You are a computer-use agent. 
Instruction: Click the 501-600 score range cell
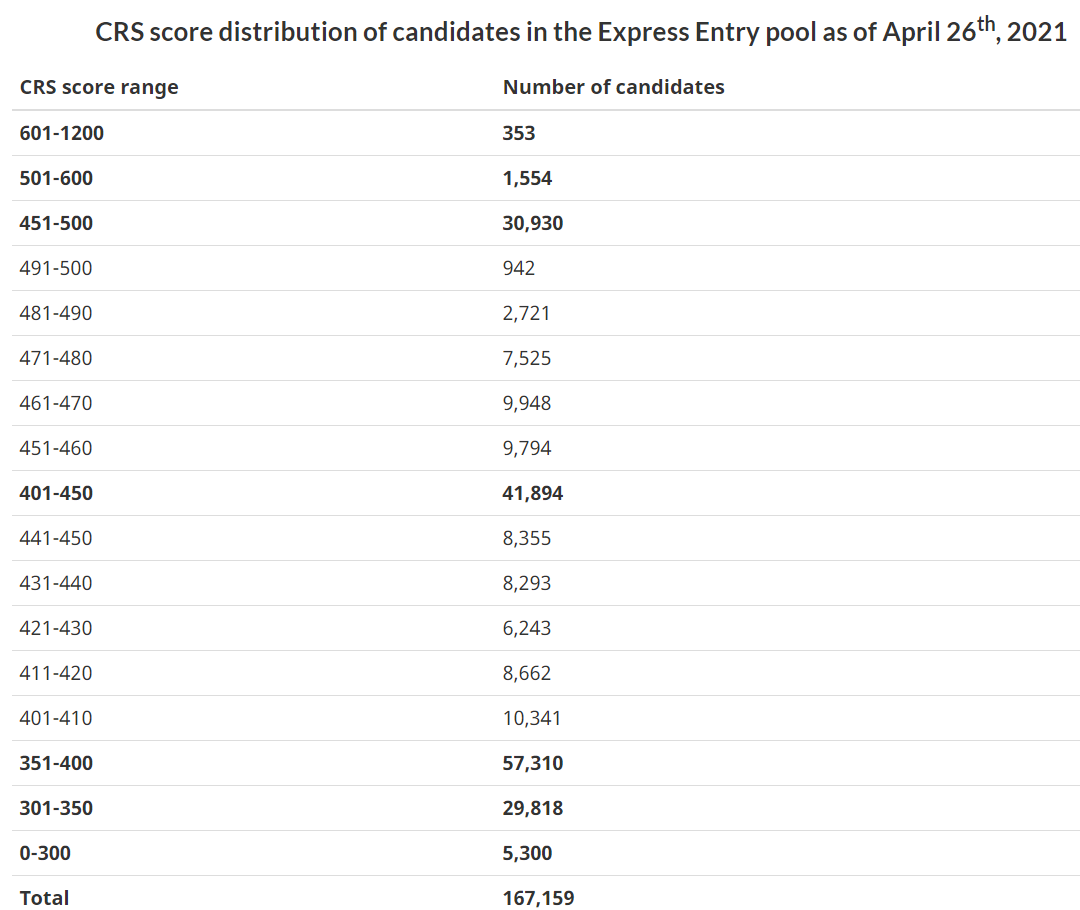56,178
